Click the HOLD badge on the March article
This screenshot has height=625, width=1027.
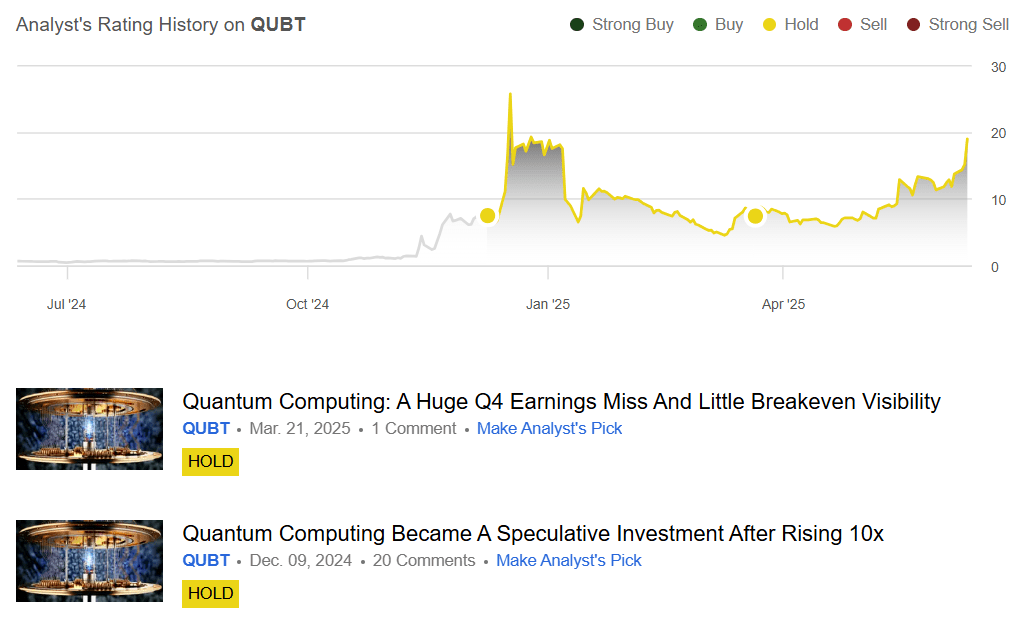tap(210, 461)
